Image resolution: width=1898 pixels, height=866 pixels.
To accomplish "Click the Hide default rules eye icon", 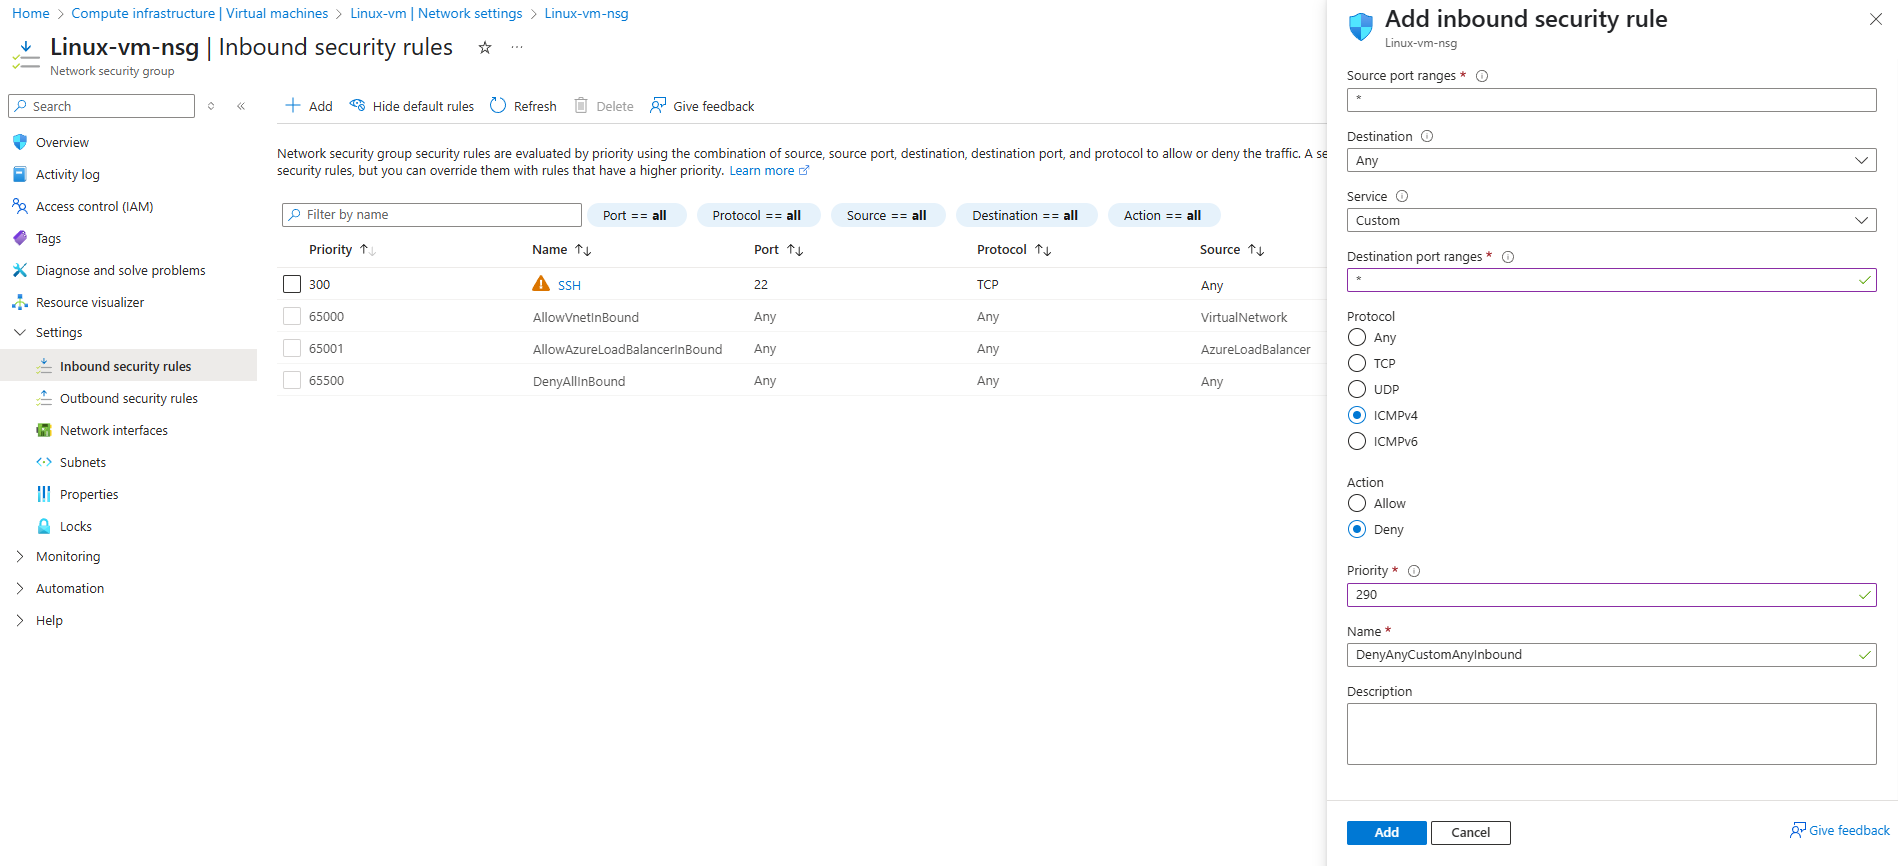I will click(357, 105).
